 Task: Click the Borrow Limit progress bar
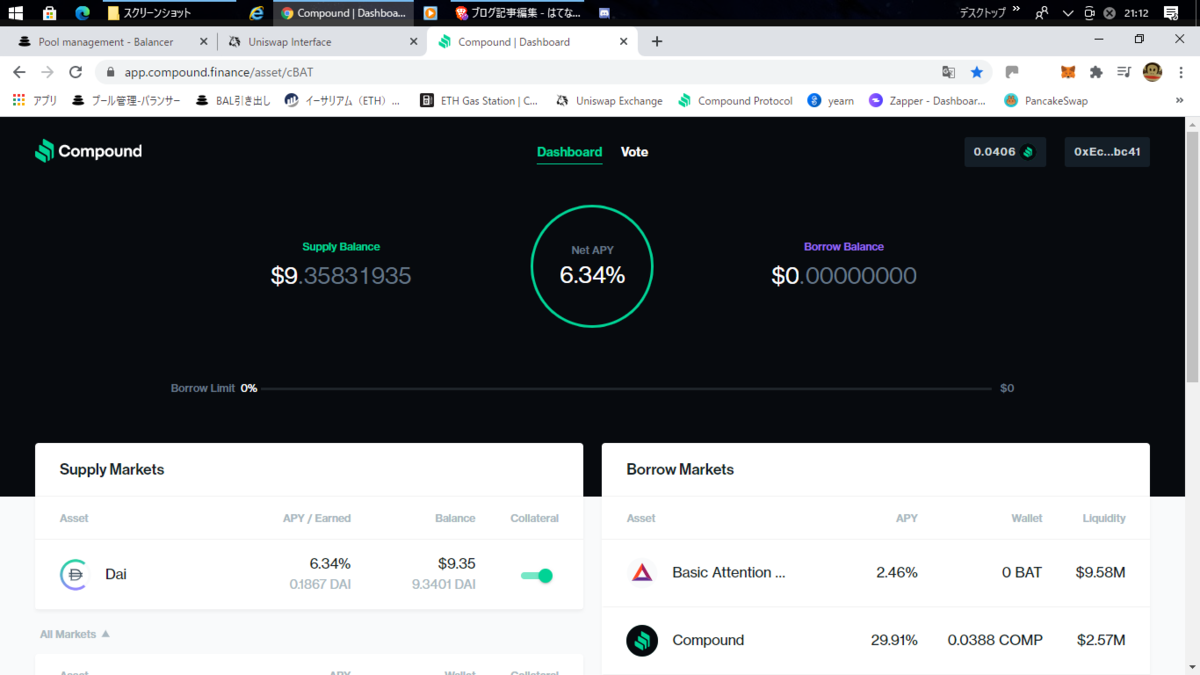(x=627, y=388)
